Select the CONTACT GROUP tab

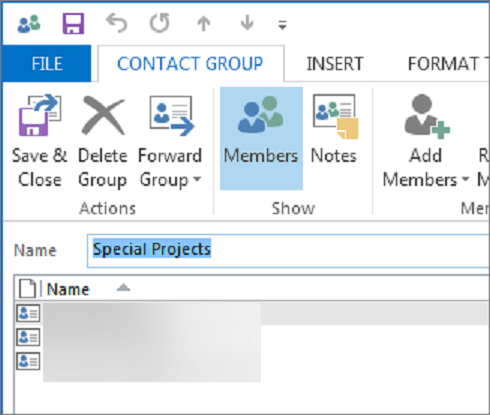coord(190,63)
